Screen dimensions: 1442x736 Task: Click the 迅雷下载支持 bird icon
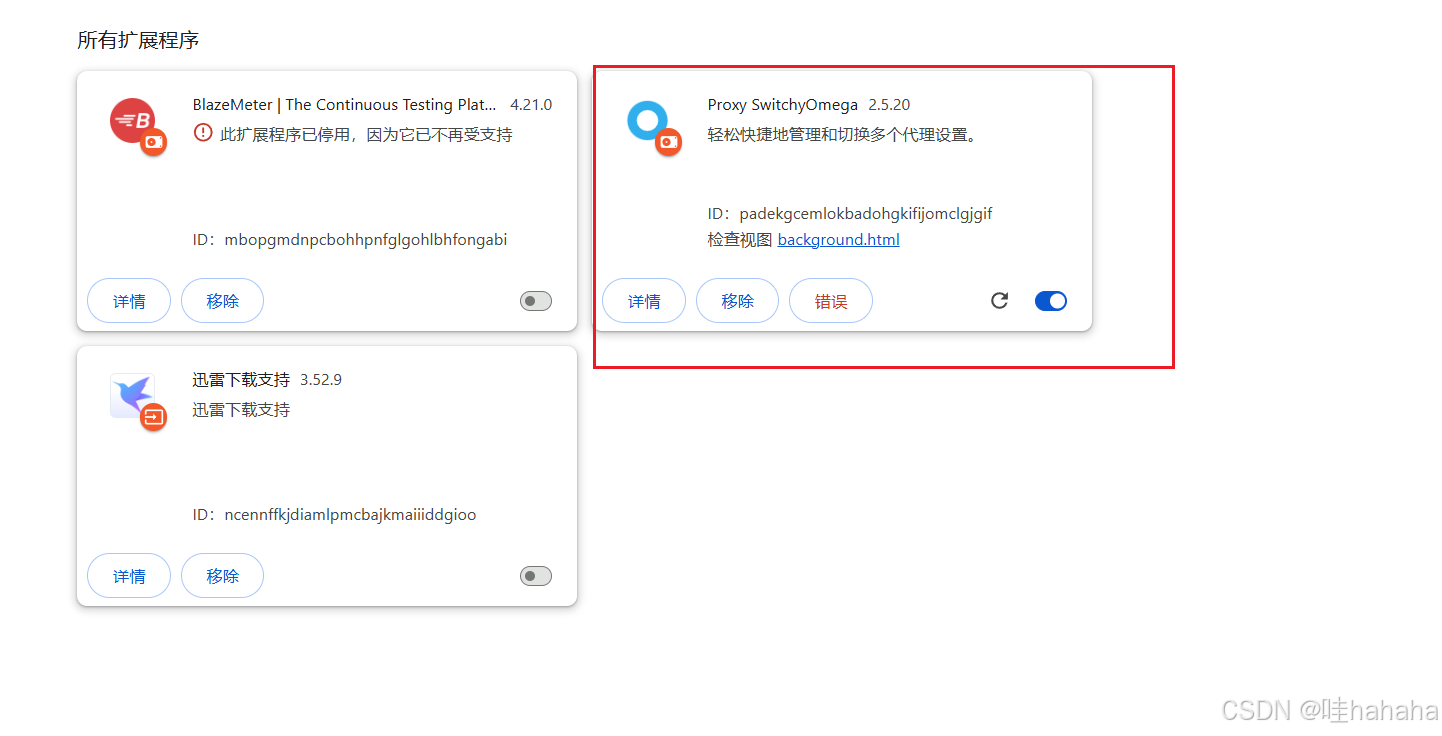click(132, 396)
